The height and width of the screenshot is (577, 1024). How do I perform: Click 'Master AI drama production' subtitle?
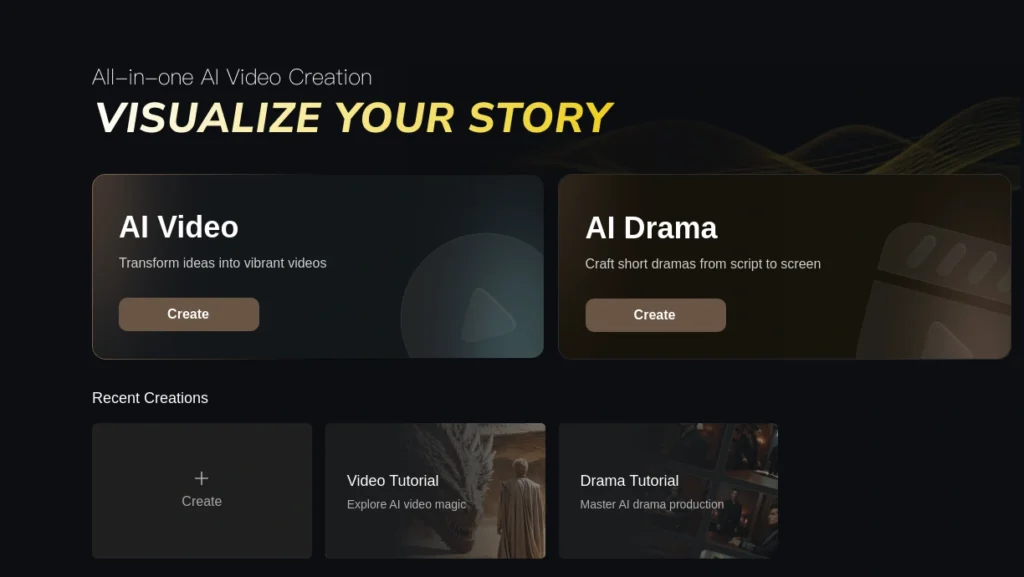click(x=652, y=504)
